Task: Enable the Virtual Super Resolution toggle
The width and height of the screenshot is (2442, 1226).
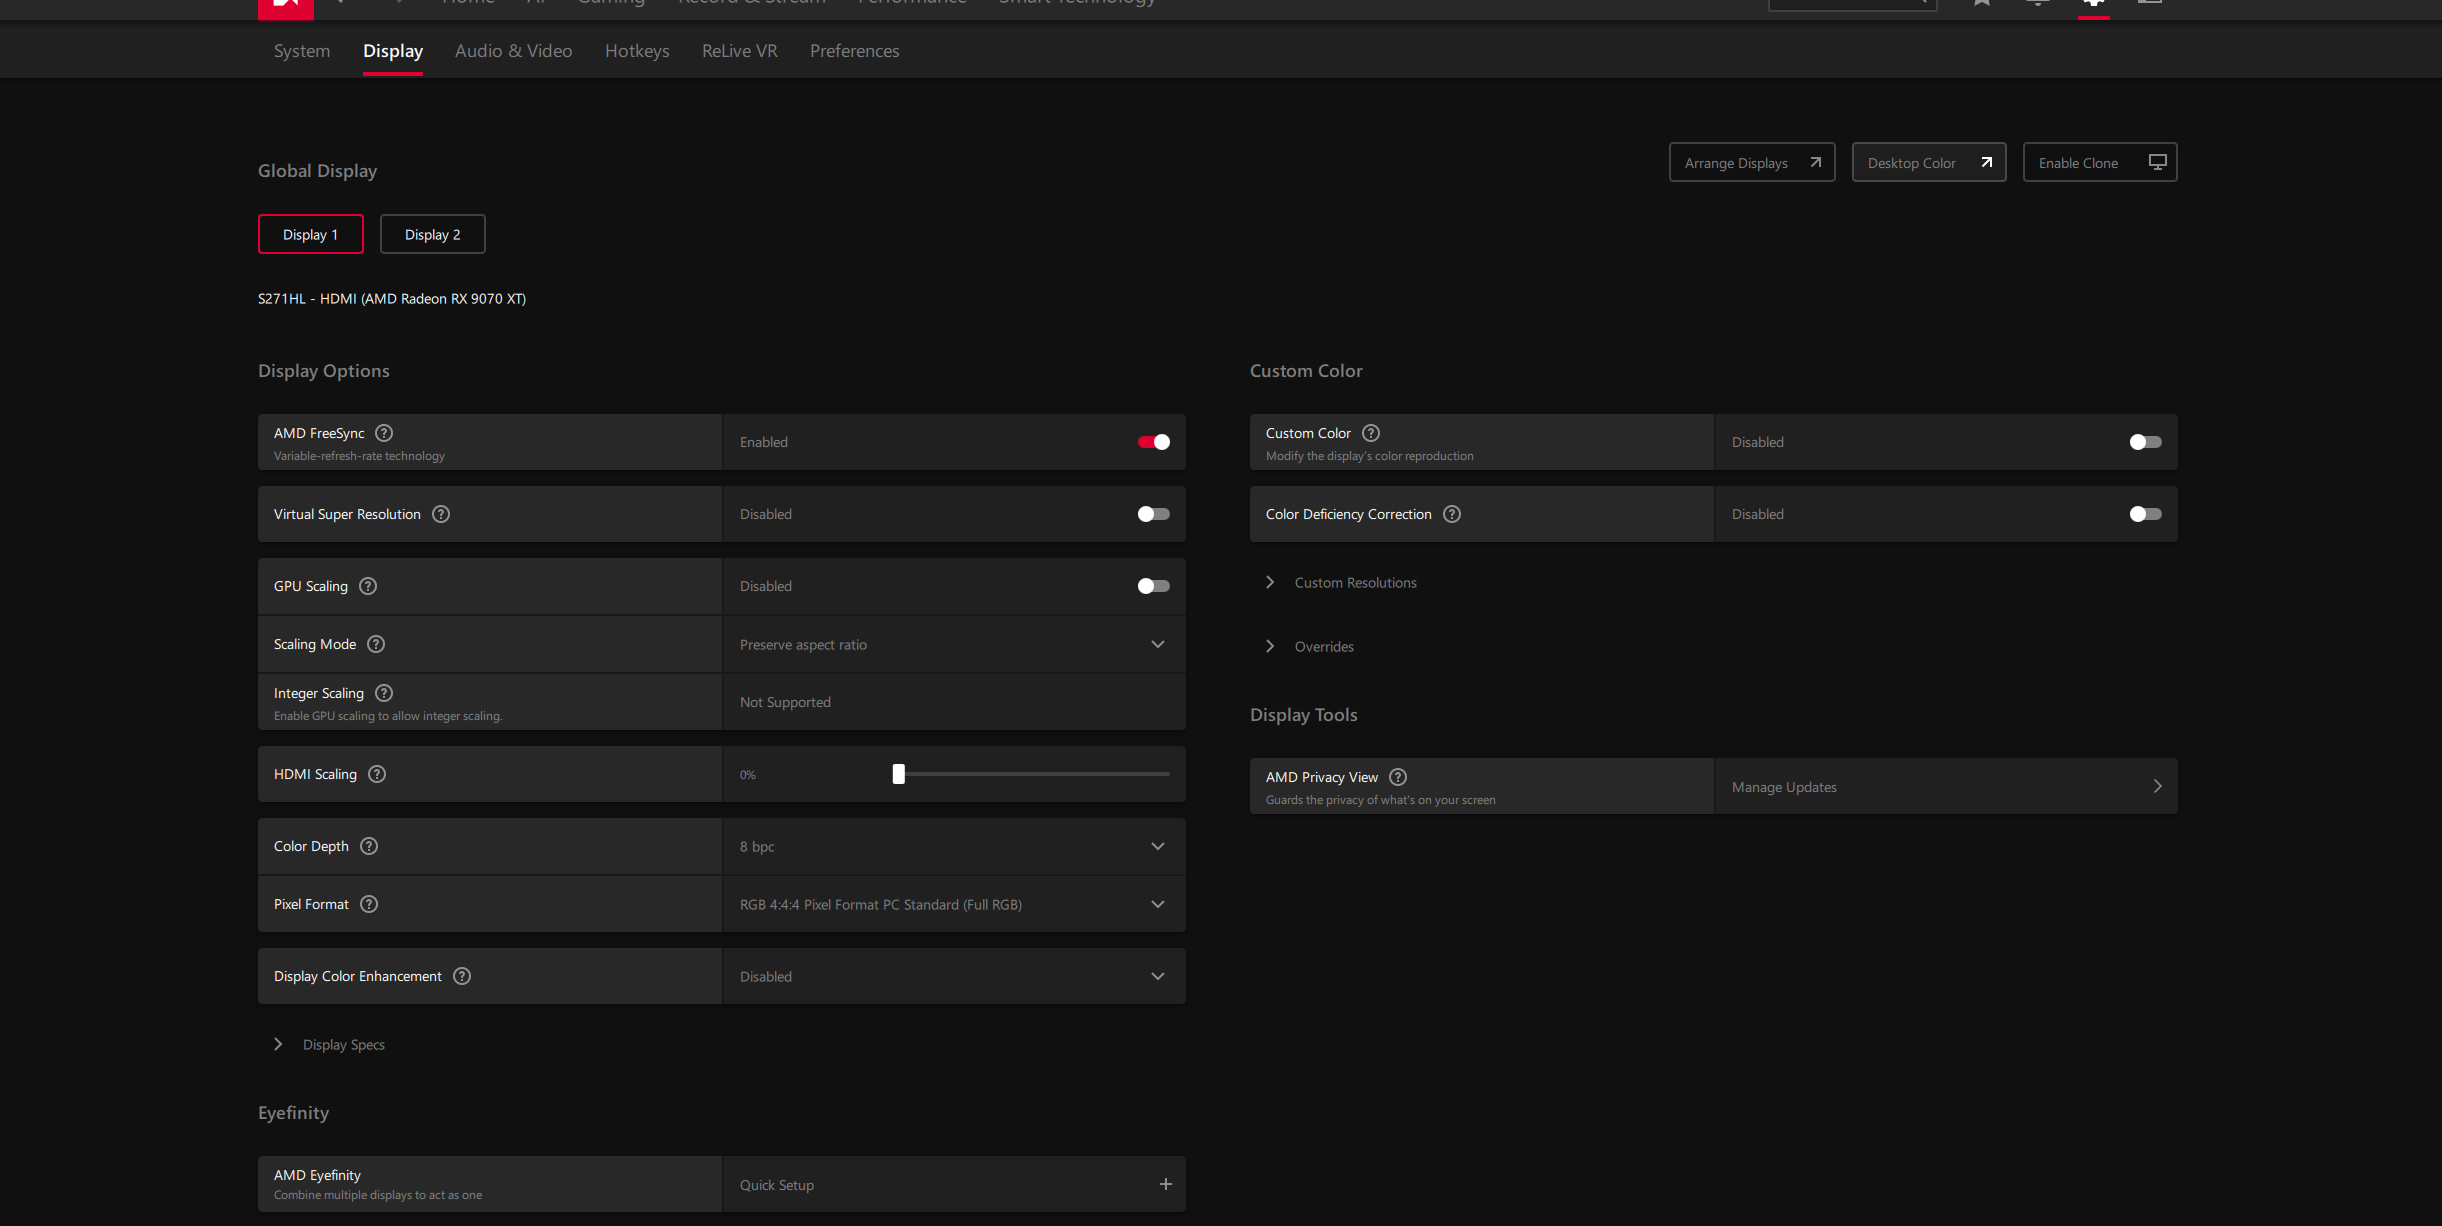Action: 1153,514
